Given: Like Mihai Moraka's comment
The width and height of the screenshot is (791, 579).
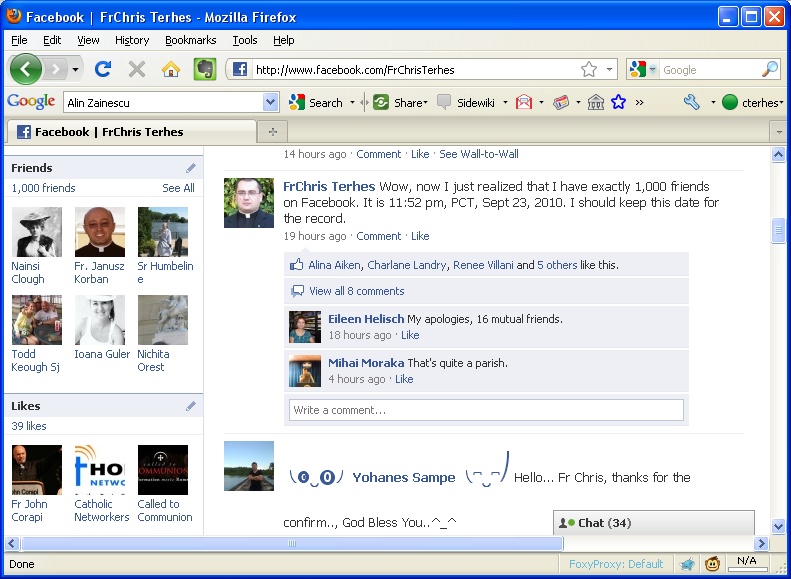Looking at the screenshot, I should tap(404, 379).
